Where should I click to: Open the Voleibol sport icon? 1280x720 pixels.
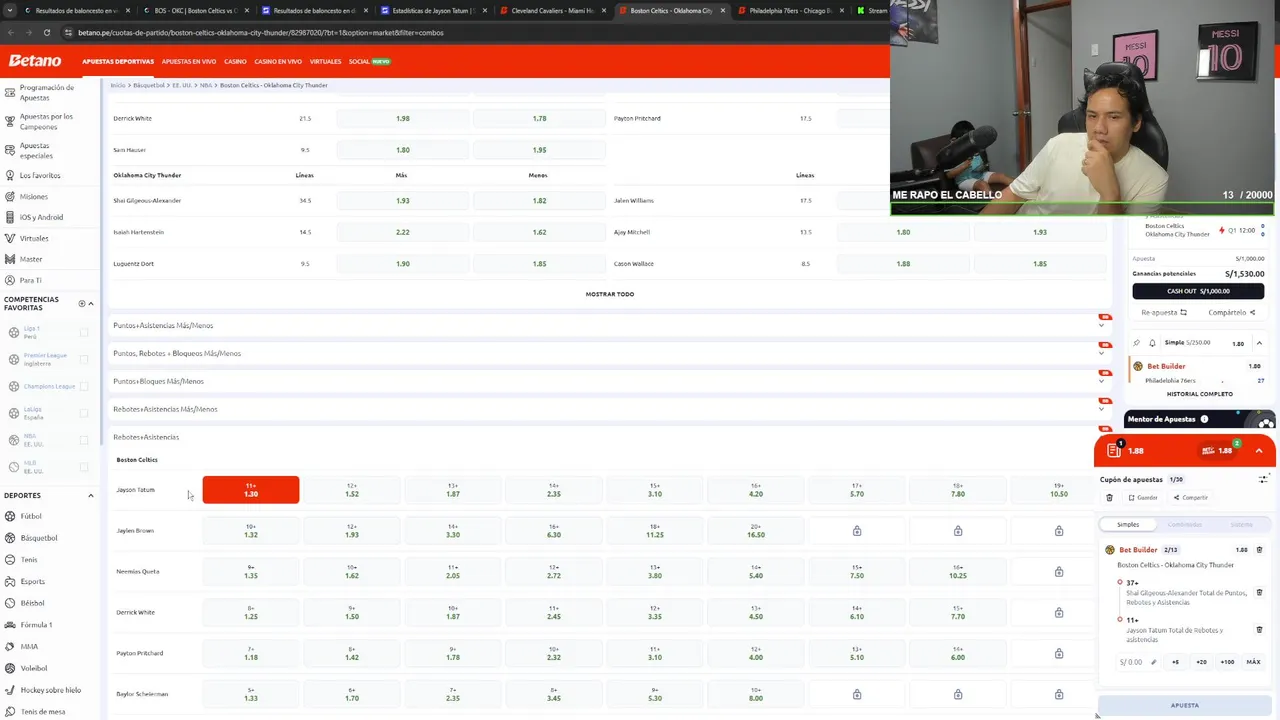(10, 668)
